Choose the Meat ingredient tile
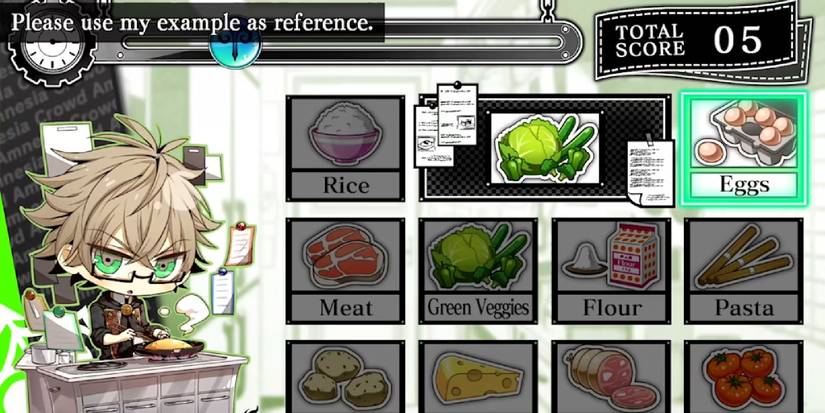825x413 pixels. pos(346,271)
